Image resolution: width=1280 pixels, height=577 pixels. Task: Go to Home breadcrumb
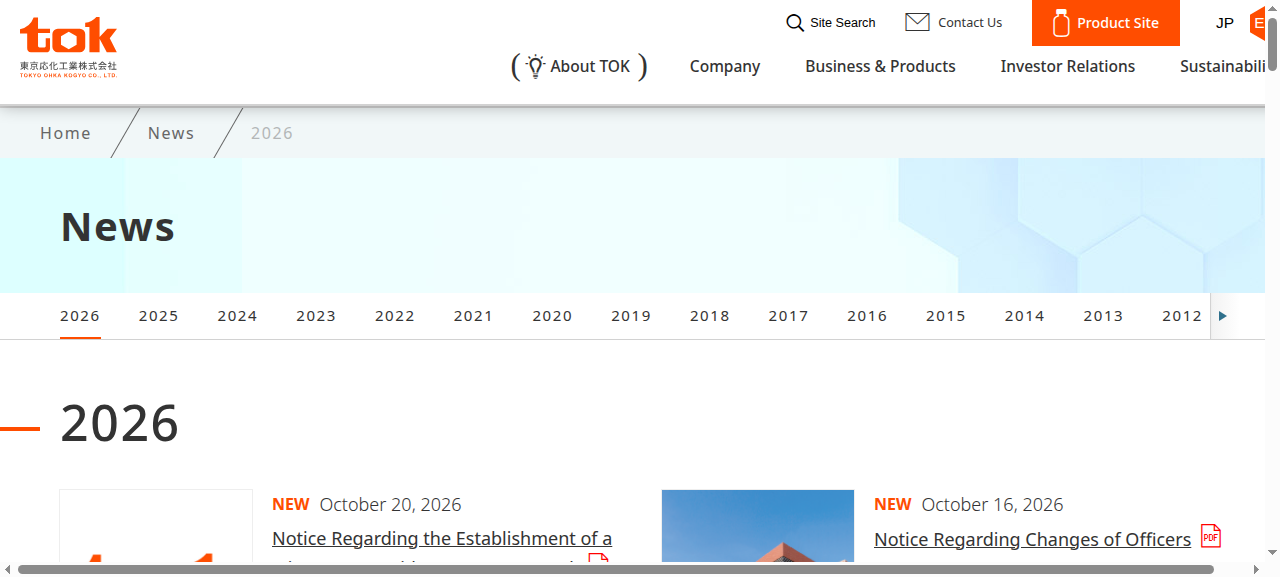click(x=65, y=133)
